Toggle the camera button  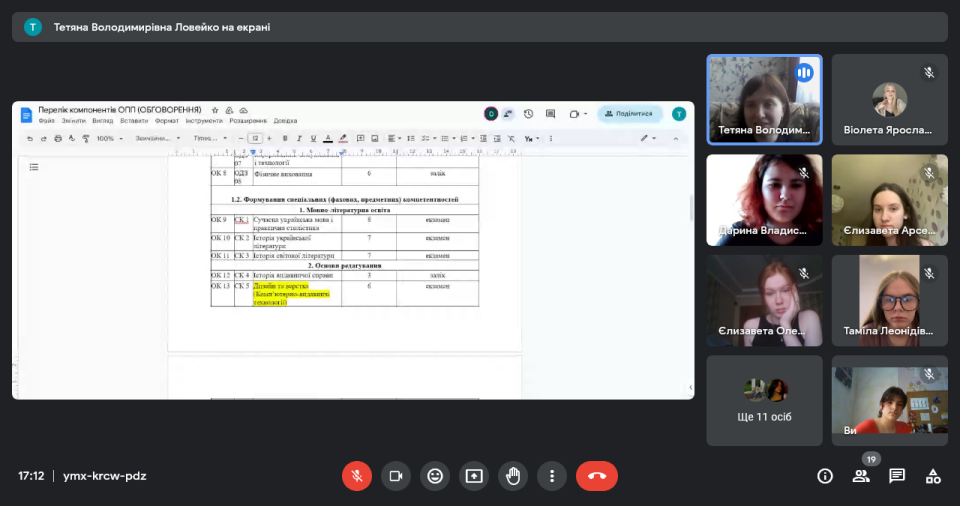pos(396,476)
